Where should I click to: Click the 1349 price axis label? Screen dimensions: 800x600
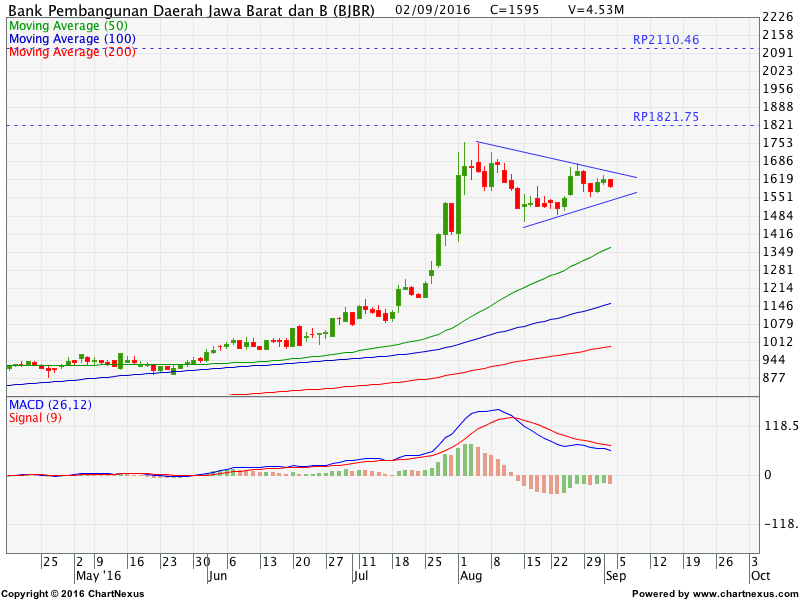pyautogui.click(x=778, y=252)
